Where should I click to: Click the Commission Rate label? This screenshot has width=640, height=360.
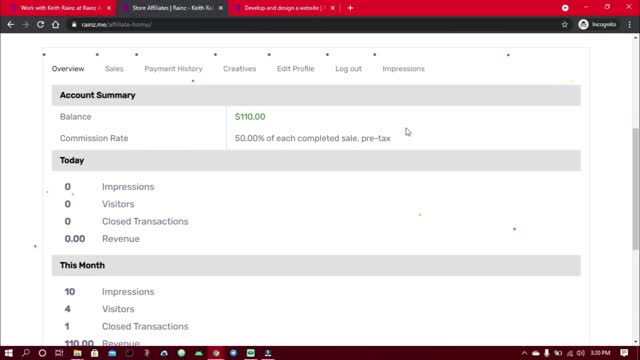tap(94, 138)
